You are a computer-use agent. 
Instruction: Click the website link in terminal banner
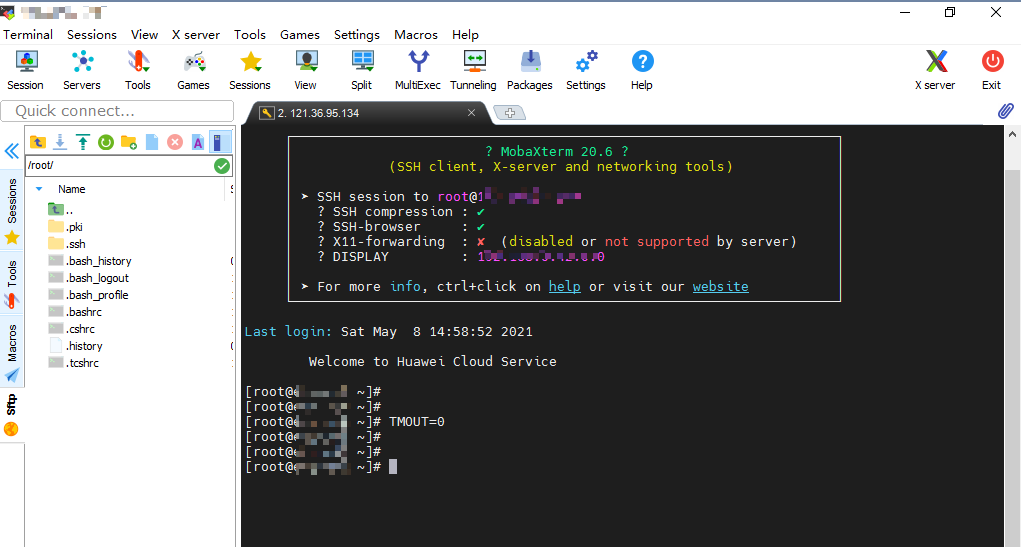(x=720, y=286)
